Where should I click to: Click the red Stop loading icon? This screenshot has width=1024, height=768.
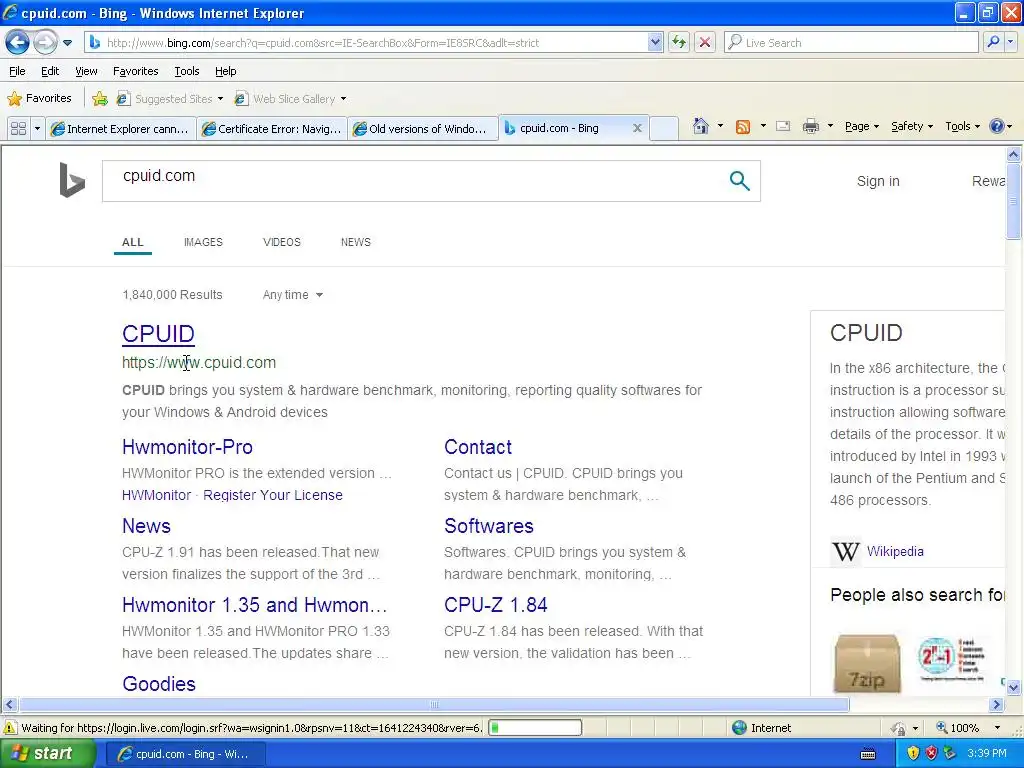[x=705, y=43]
